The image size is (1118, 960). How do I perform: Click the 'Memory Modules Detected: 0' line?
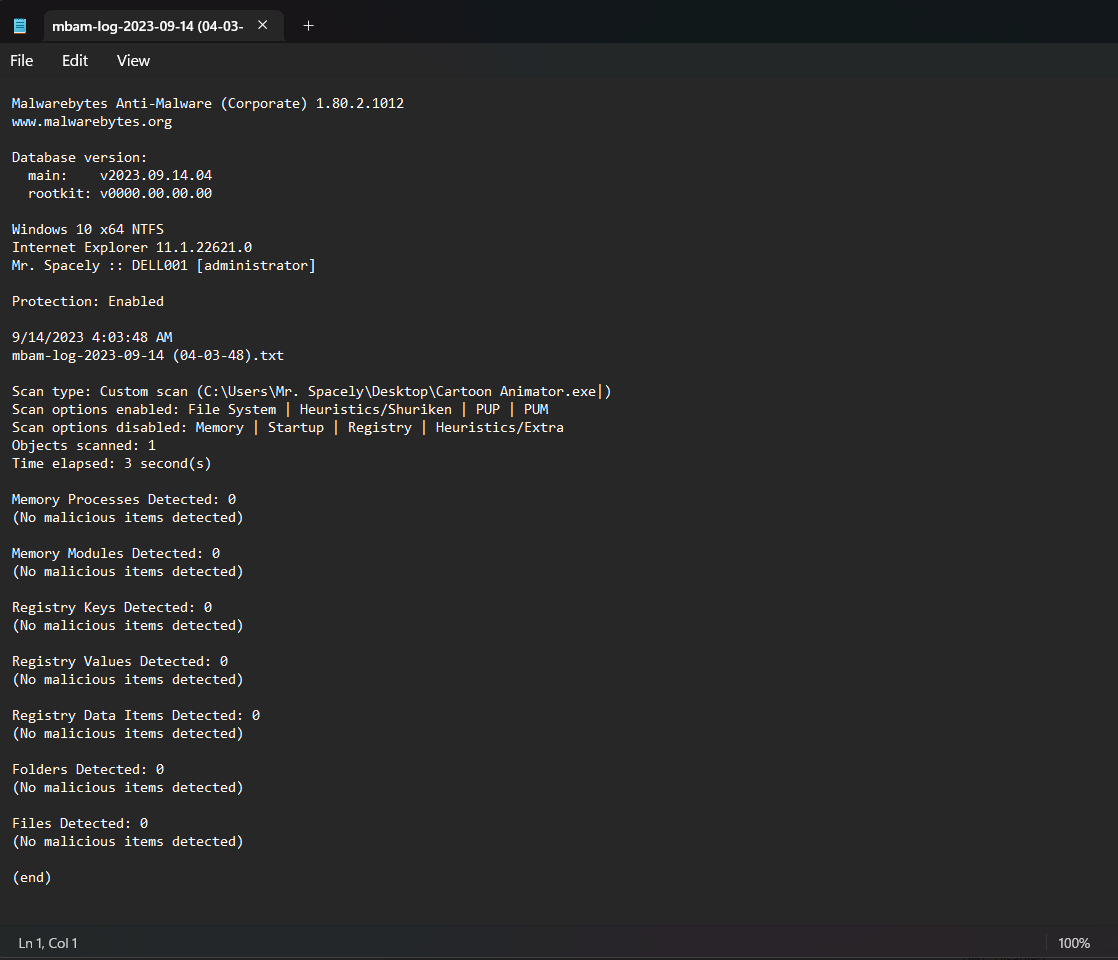tap(116, 553)
